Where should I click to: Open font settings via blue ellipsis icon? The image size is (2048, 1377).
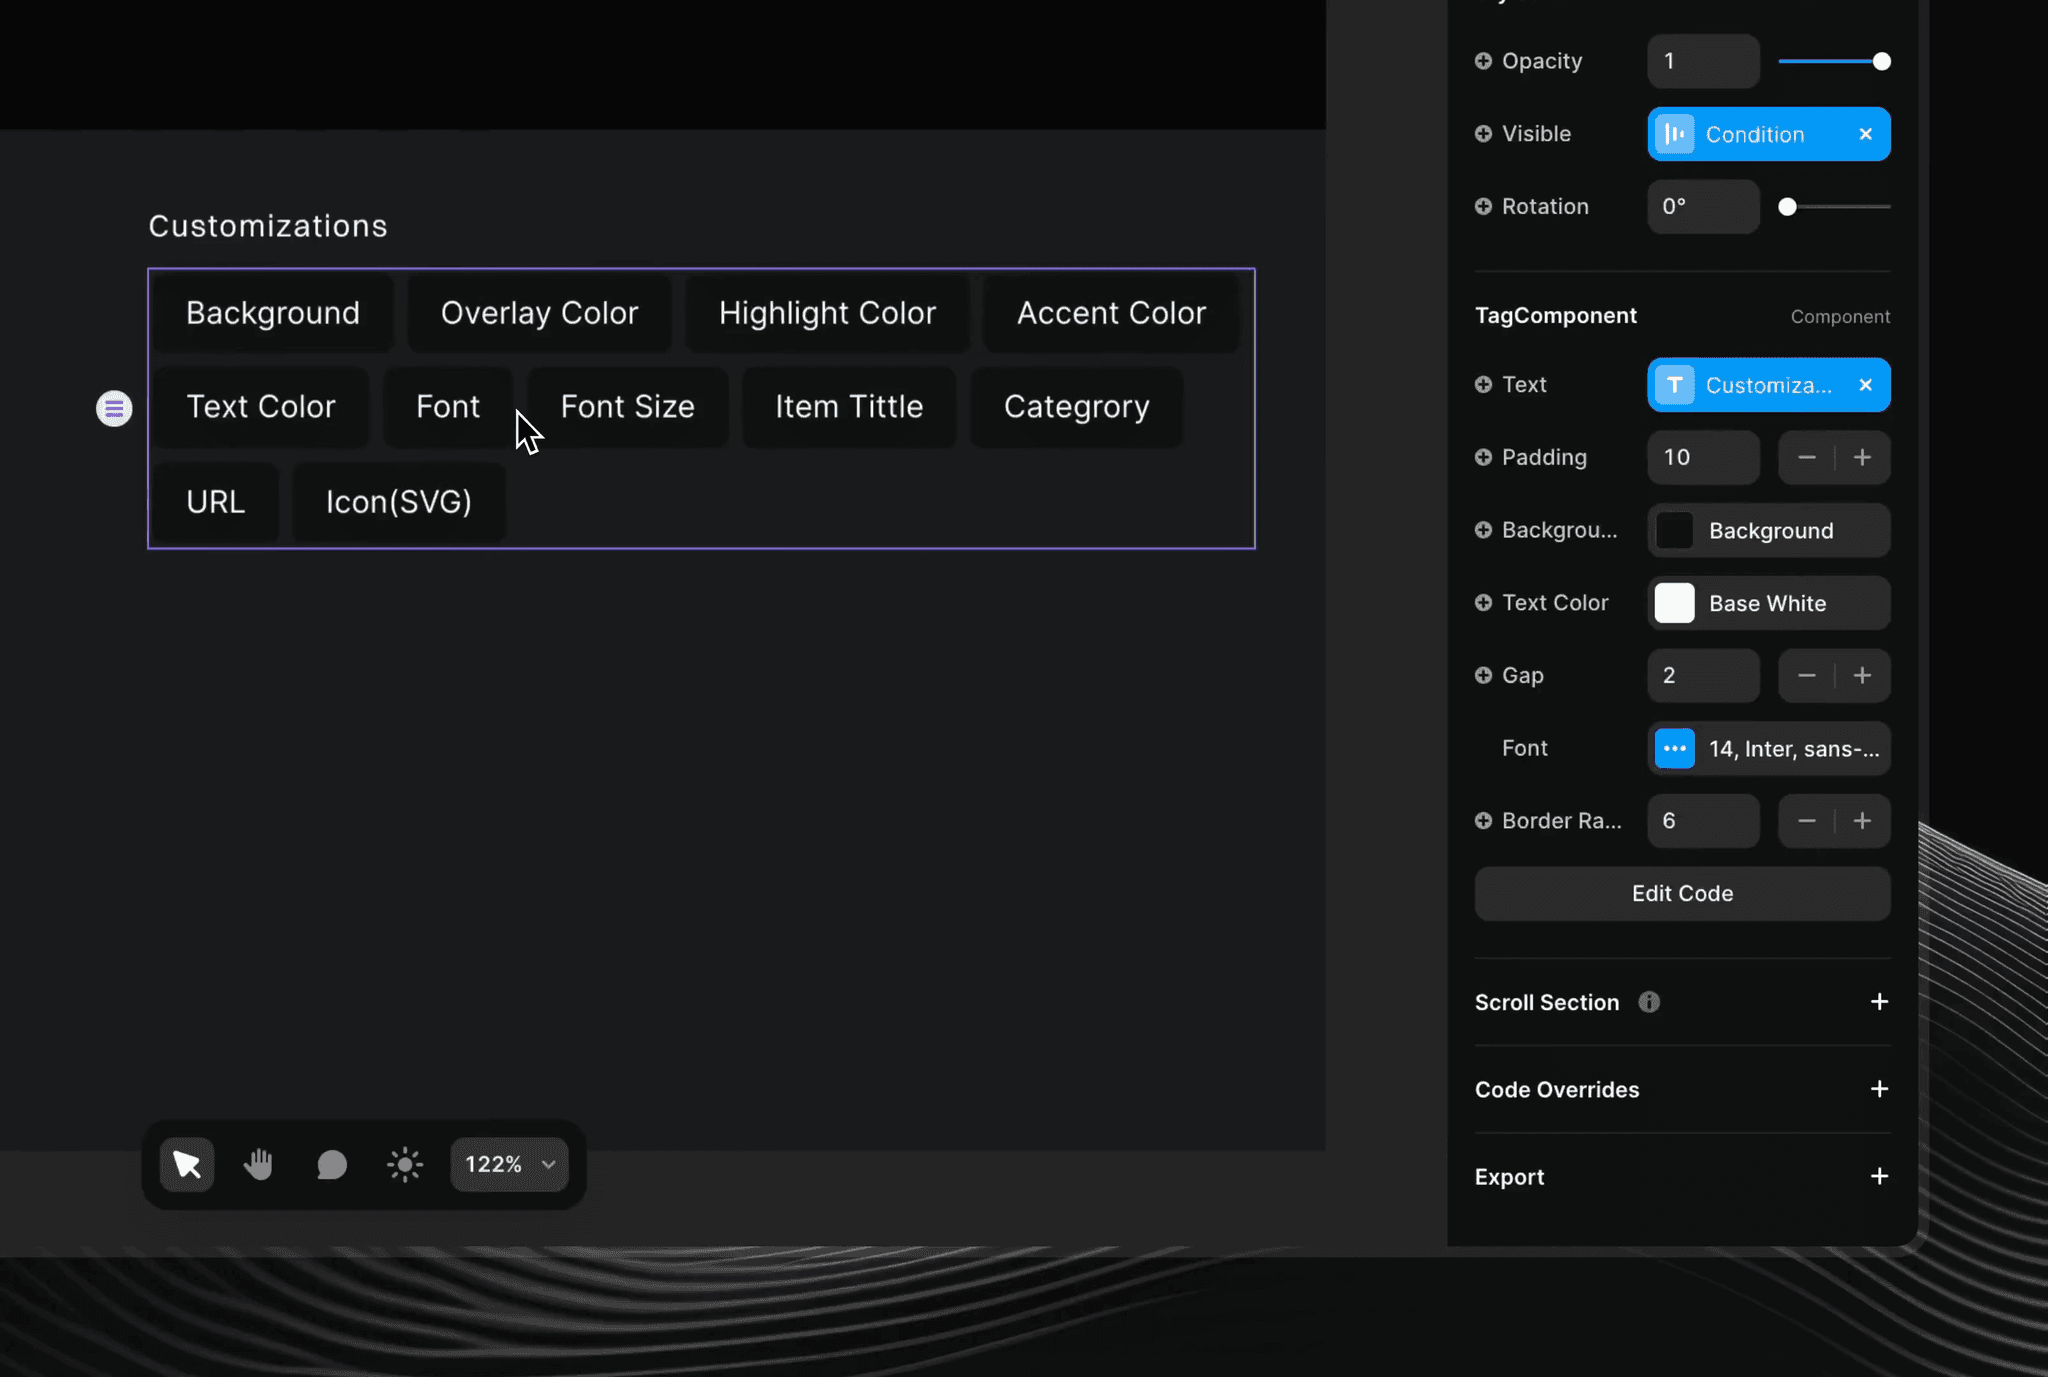click(1674, 748)
